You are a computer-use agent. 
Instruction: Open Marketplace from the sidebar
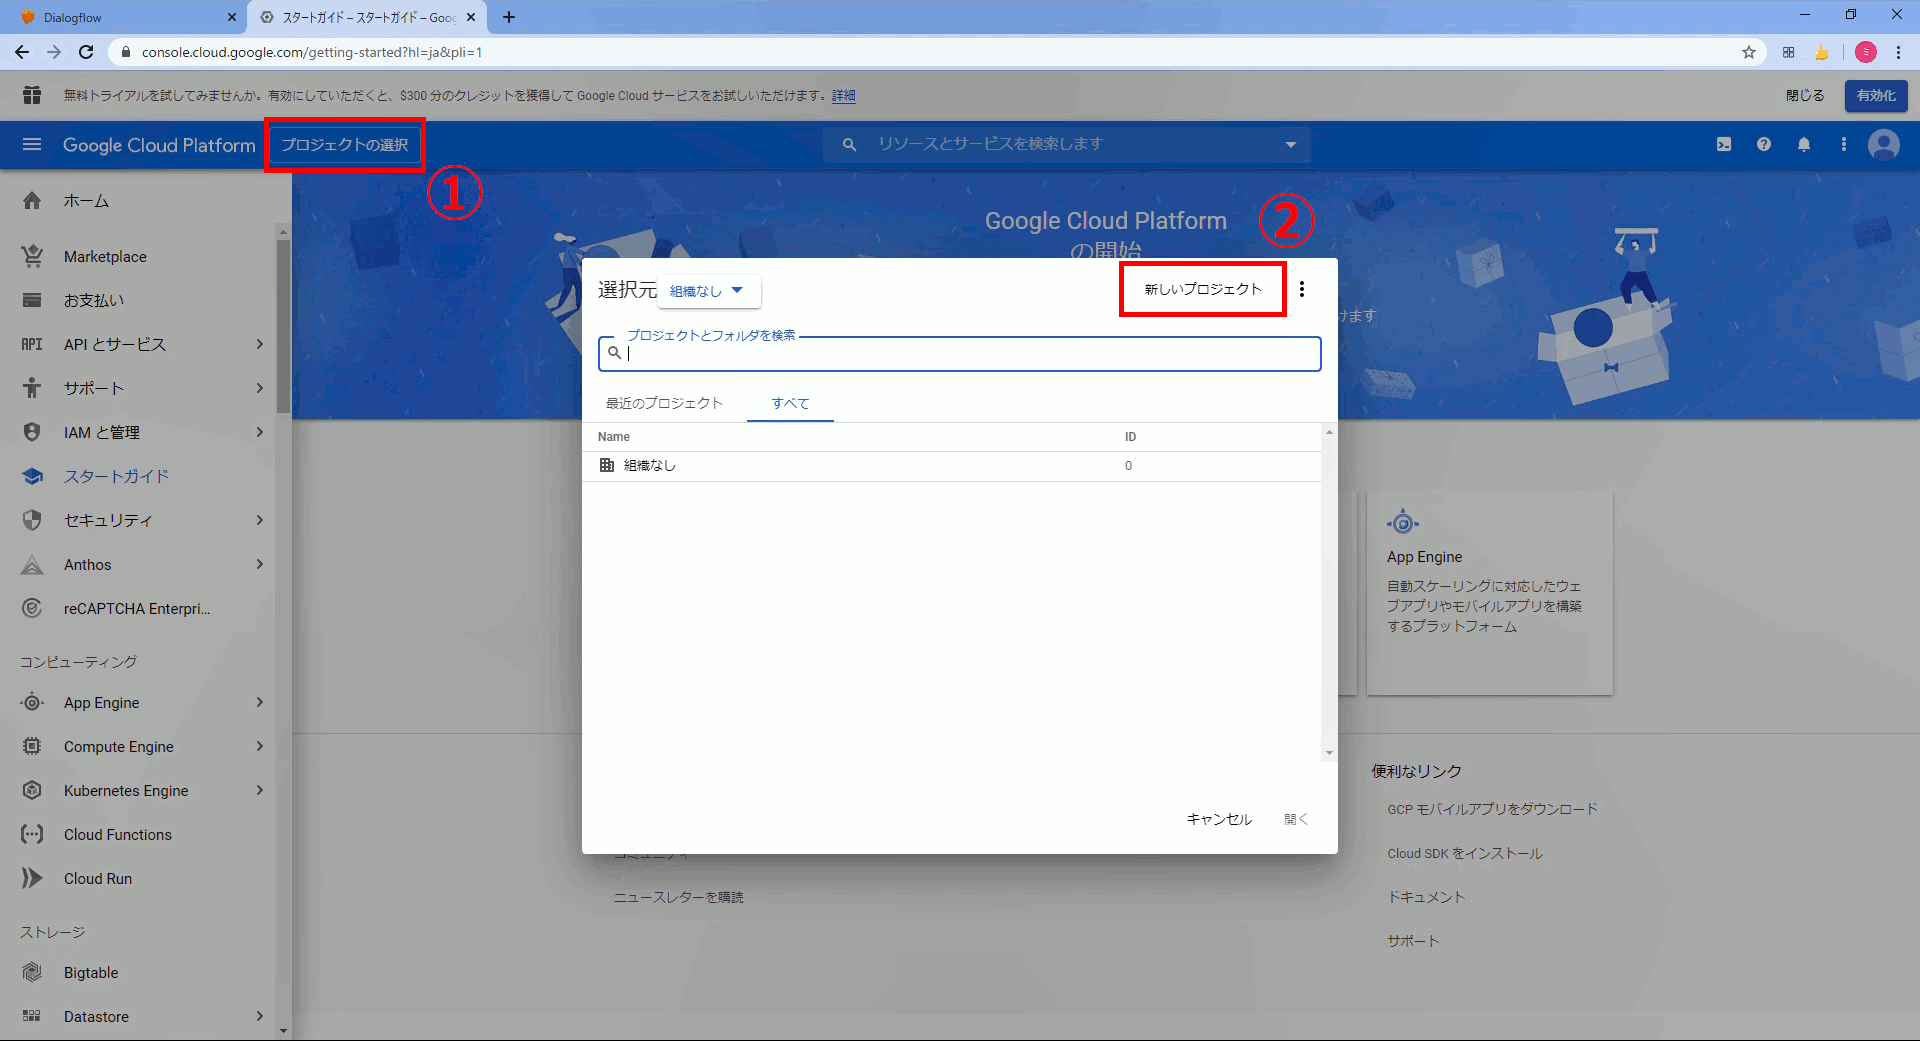(105, 257)
